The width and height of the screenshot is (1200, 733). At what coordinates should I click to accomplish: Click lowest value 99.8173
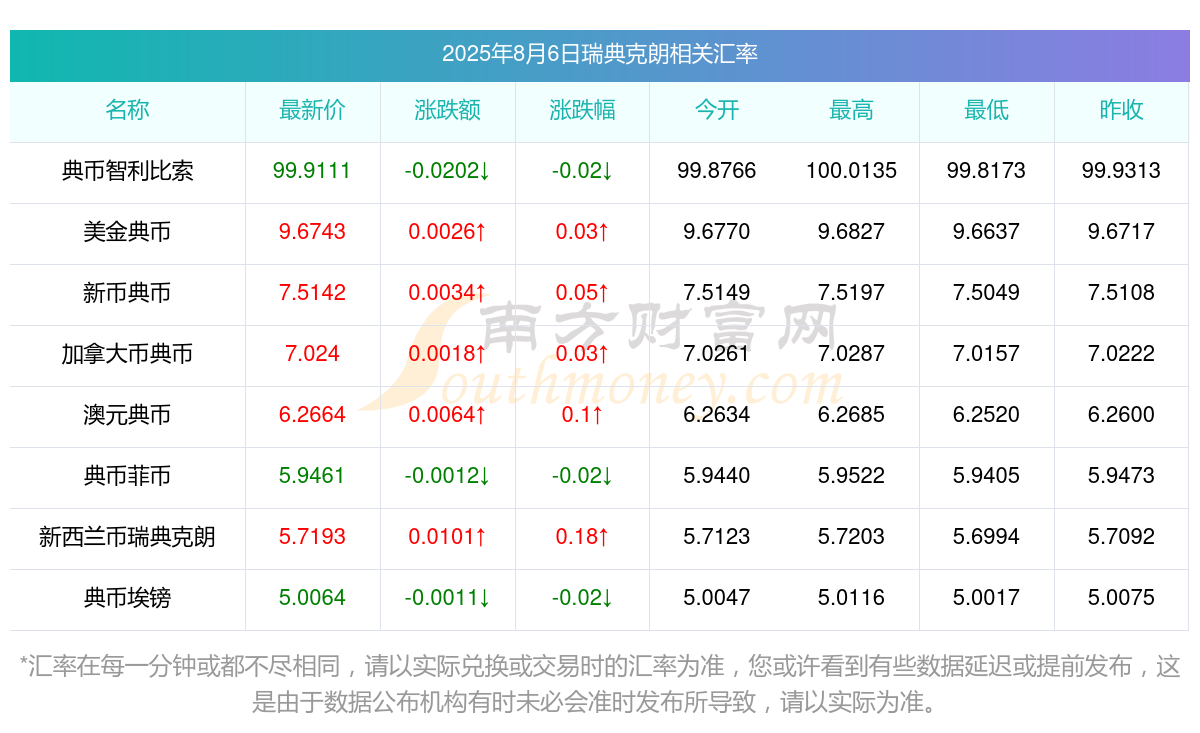pos(986,171)
